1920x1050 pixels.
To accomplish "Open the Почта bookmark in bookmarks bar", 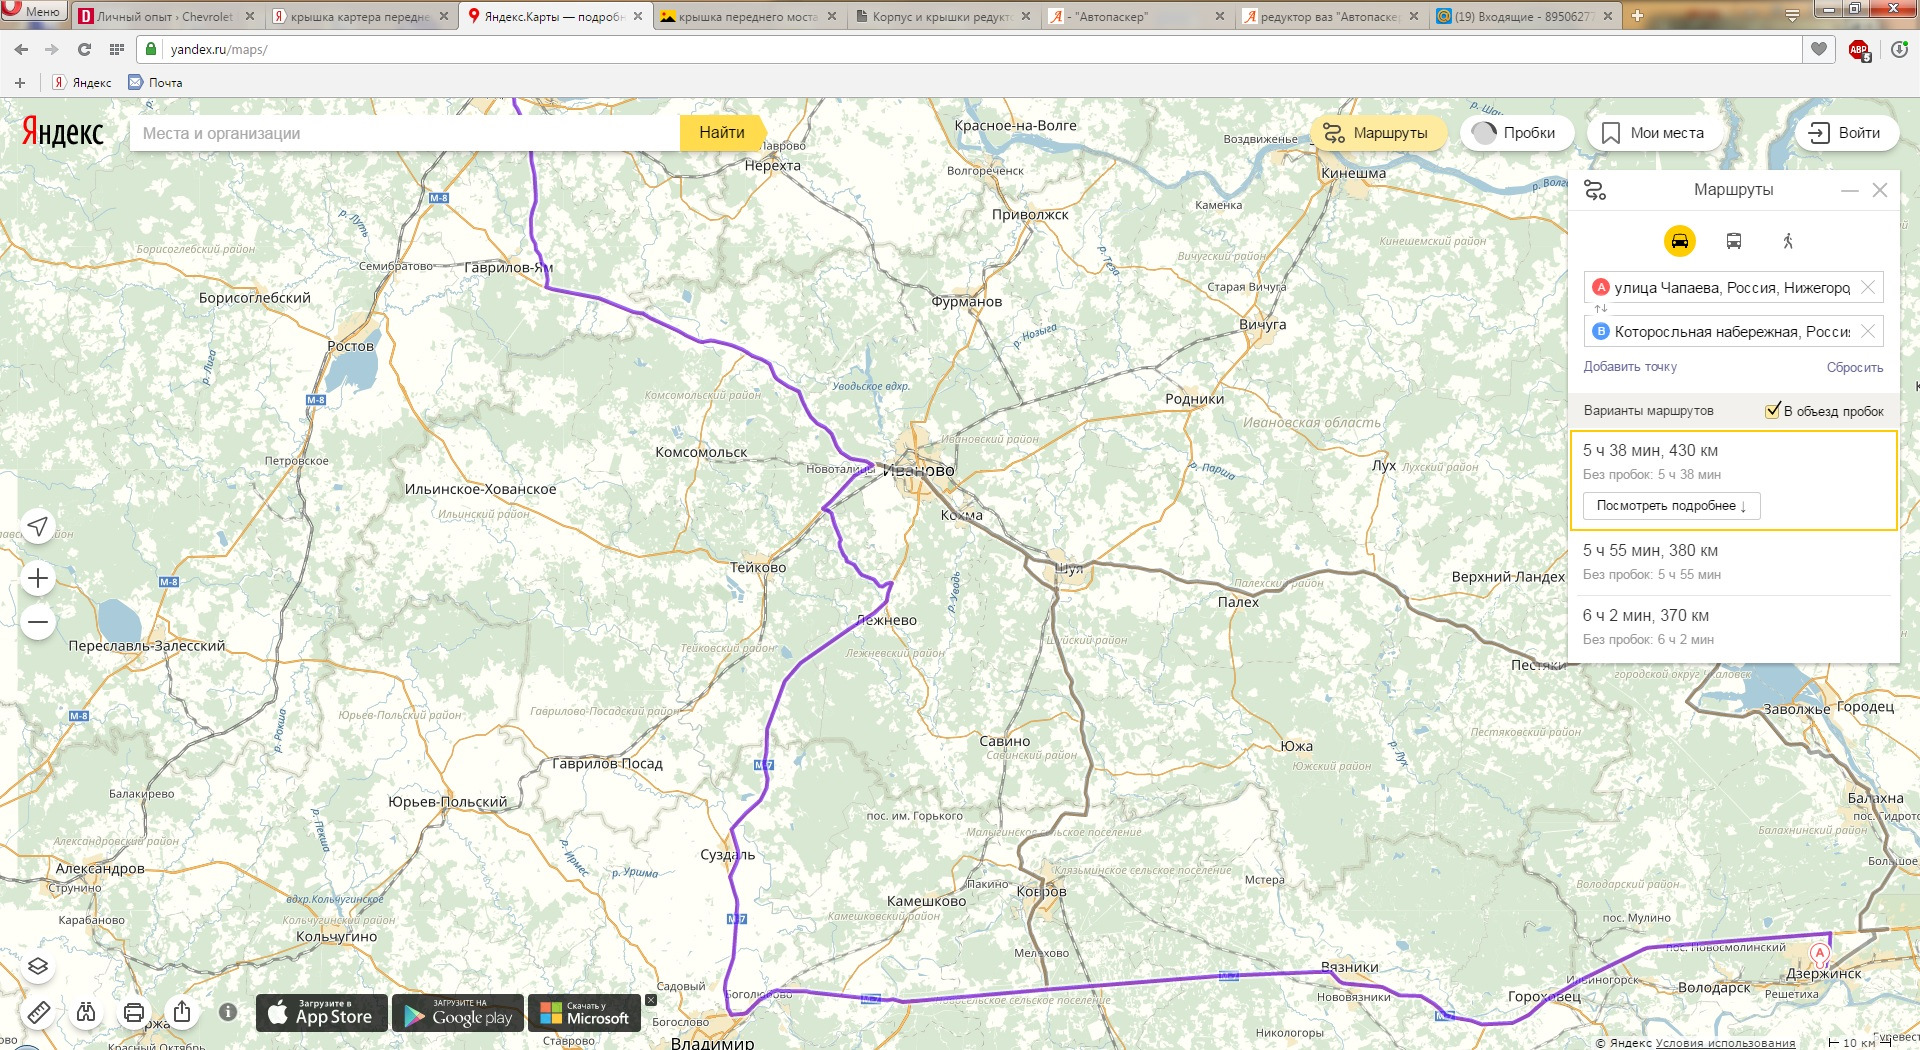I will tap(155, 82).
